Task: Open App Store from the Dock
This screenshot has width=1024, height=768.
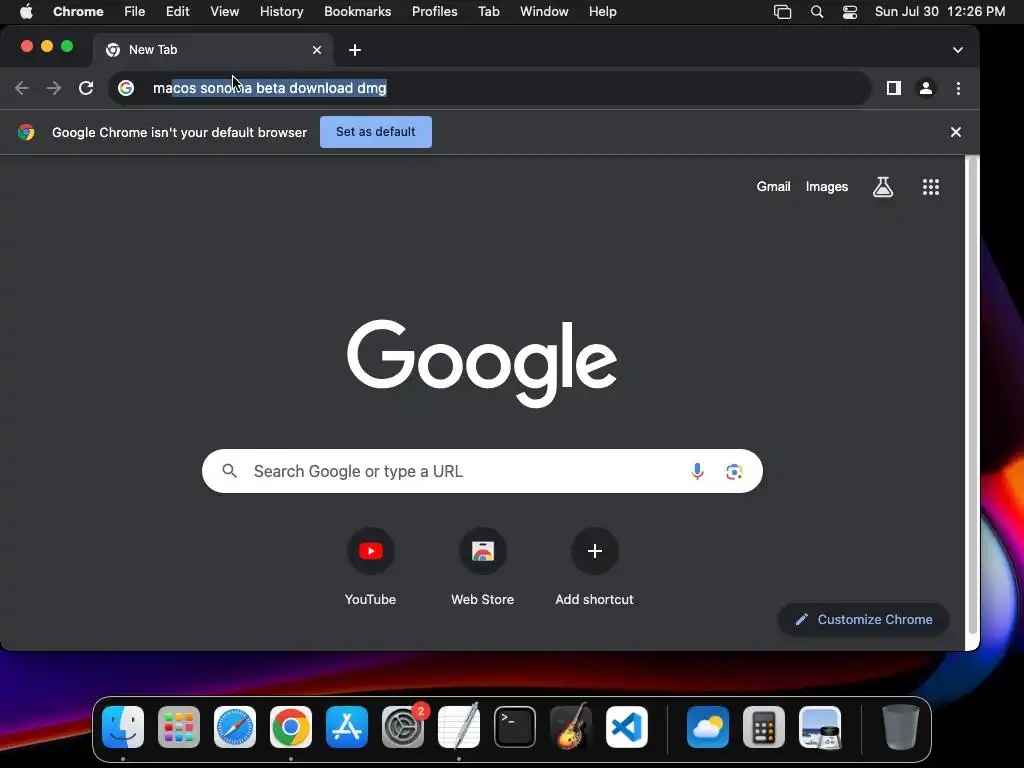Action: pyautogui.click(x=347, y=727)
